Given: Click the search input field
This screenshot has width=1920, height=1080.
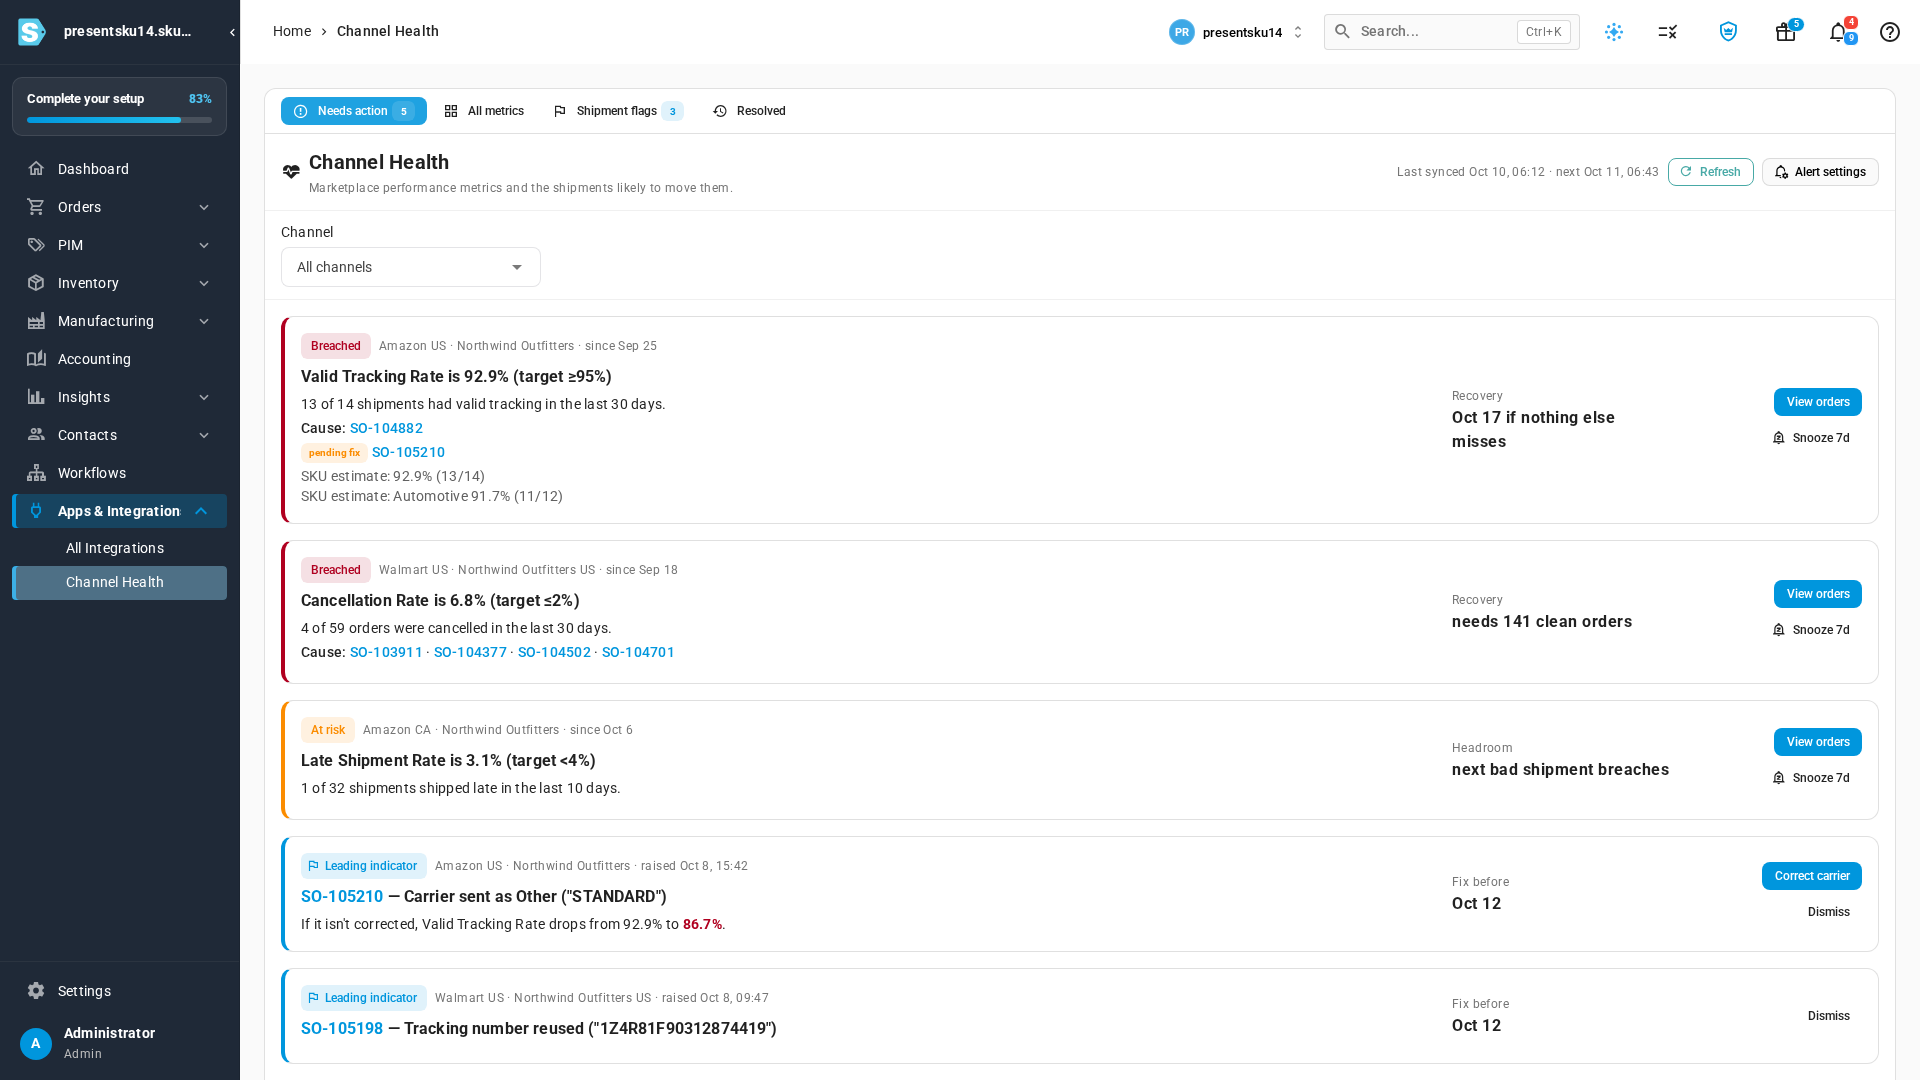Looking at the screenshot, I should click(1451, 32).
